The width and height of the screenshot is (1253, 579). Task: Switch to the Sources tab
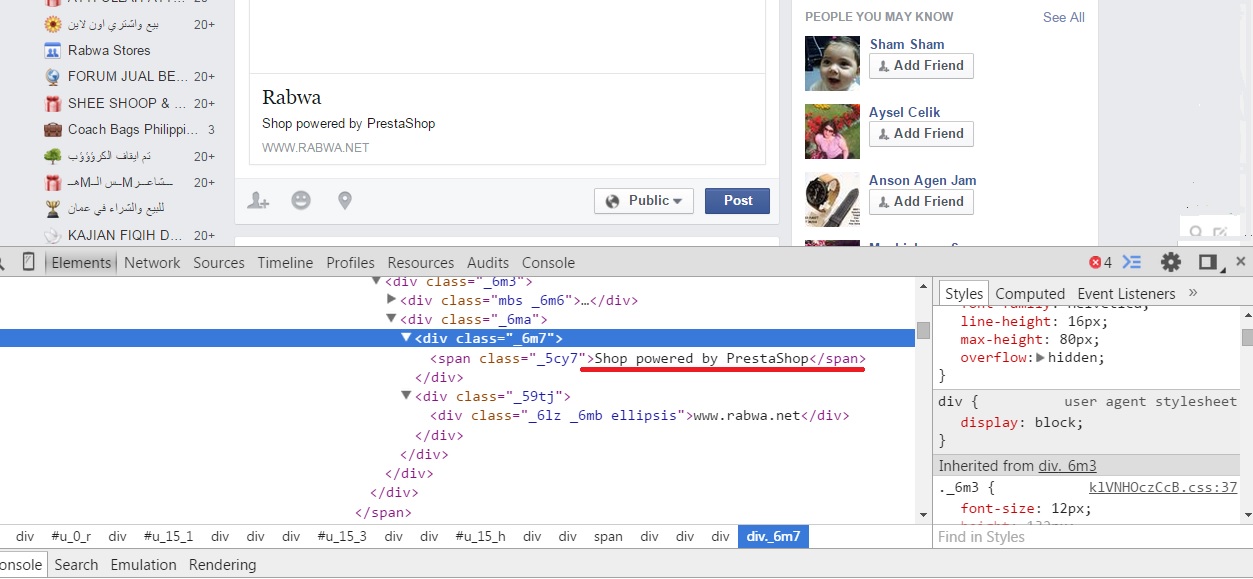pos(219,263)
